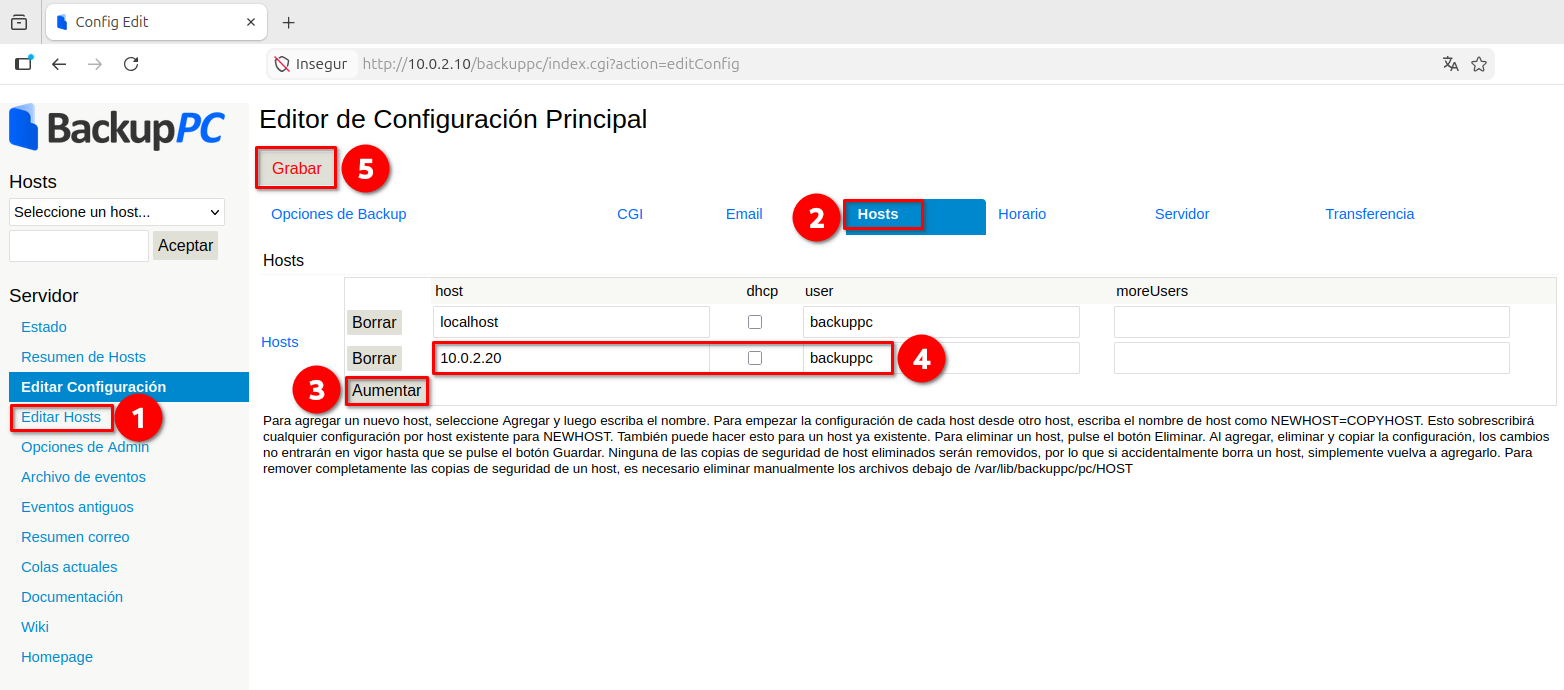
Task: Click Aumentar to add a host
Action: pyautogui.click(x=387, y=391)
